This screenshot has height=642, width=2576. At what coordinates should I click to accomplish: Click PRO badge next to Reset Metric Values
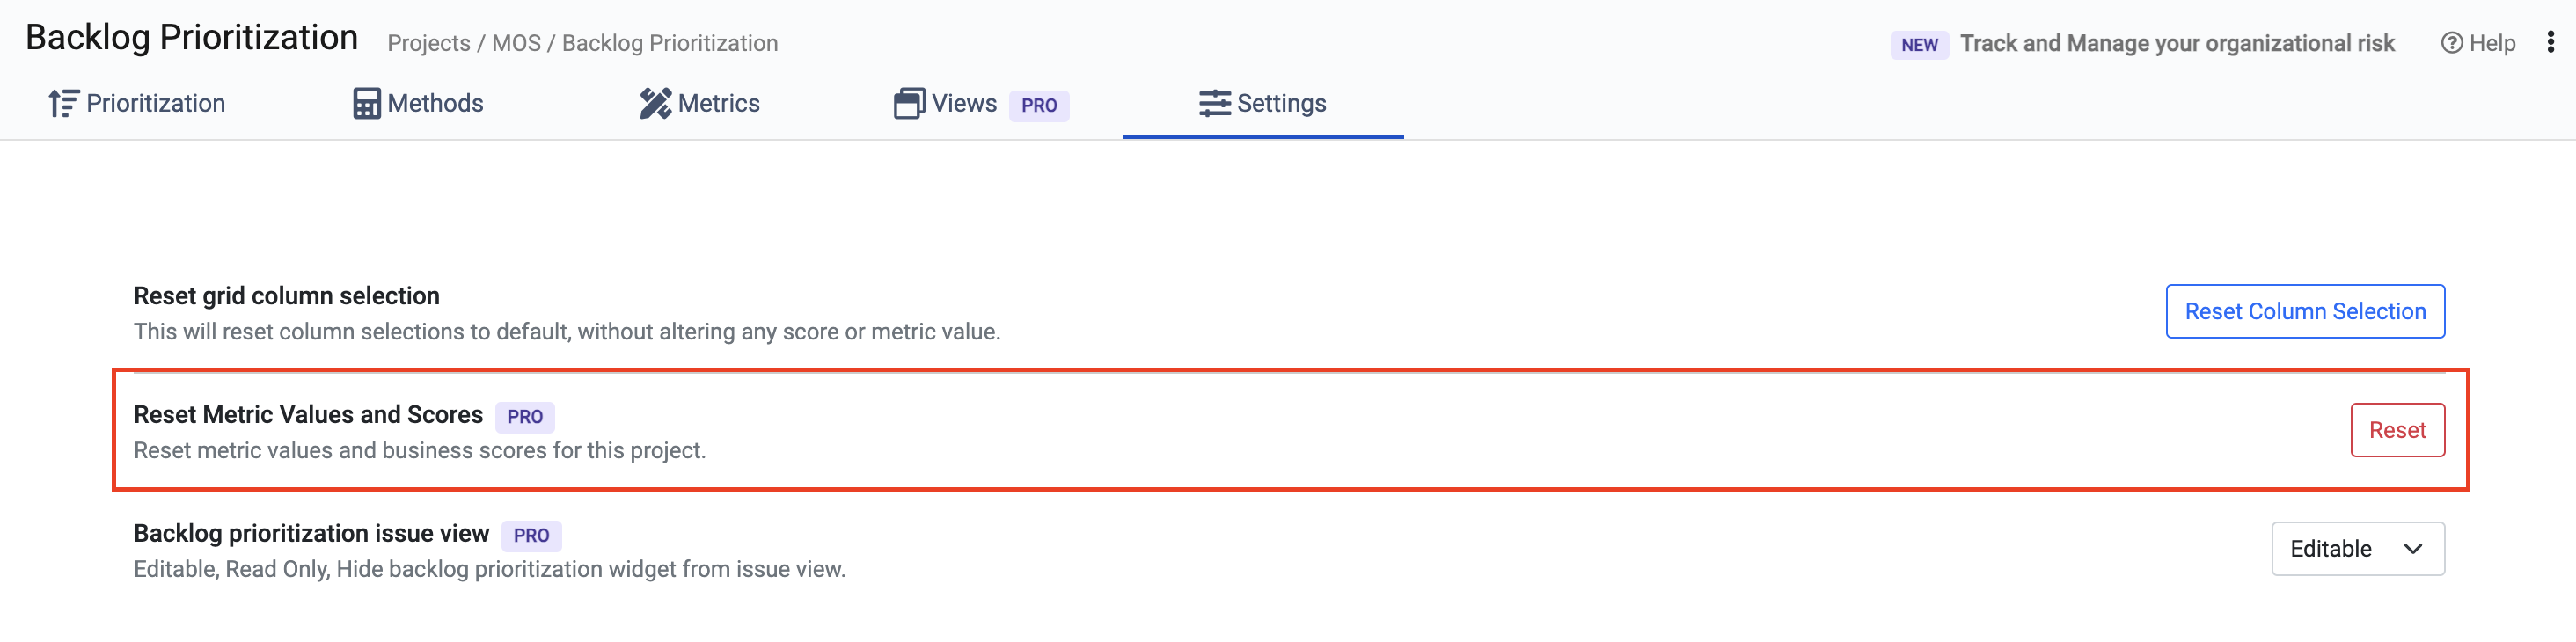pos(524,416)
